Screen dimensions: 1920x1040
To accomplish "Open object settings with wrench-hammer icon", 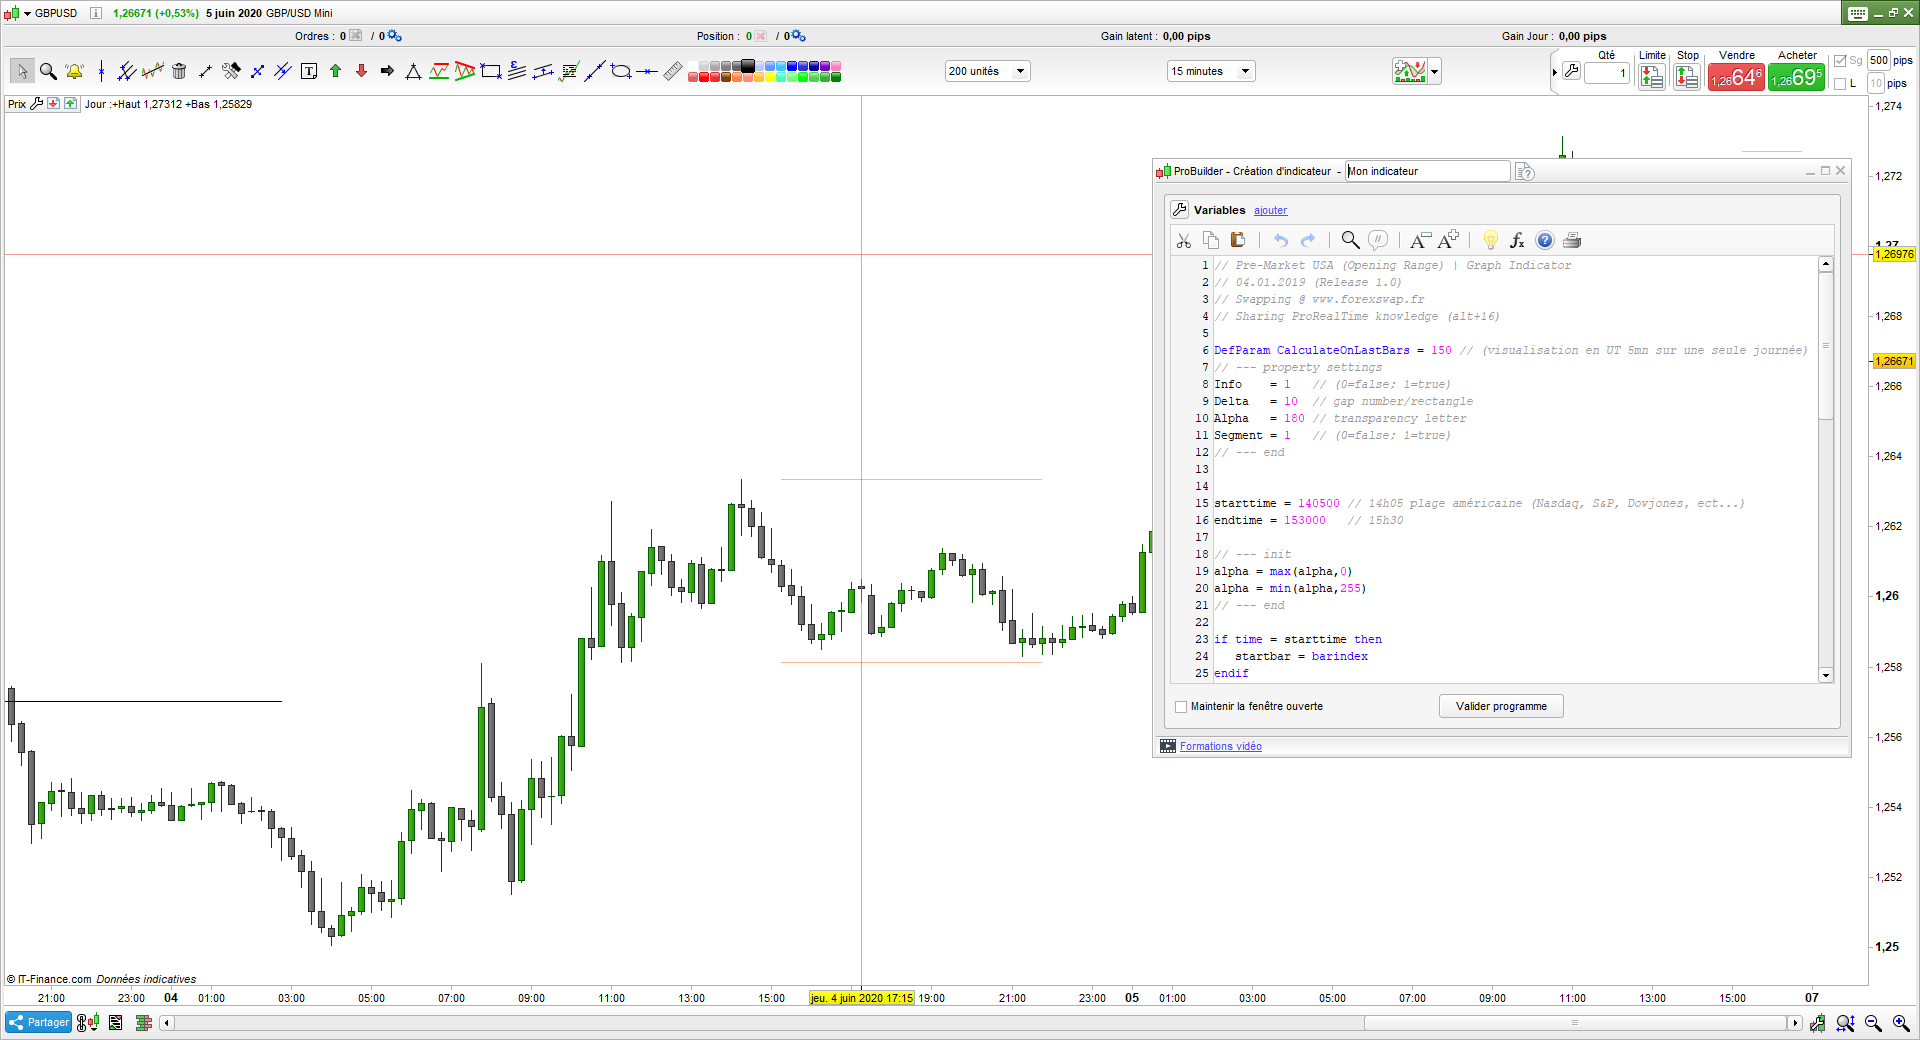I will (231, 71).
